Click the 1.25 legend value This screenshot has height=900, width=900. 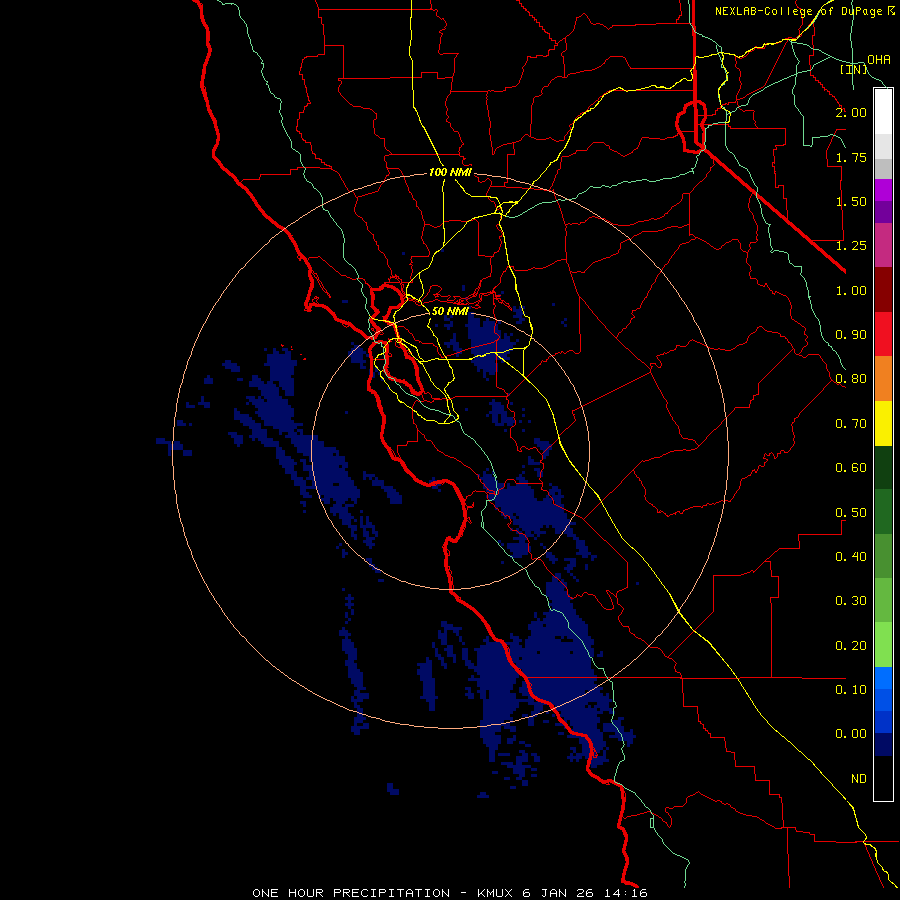pyautogui.click(x=851, y=246)
